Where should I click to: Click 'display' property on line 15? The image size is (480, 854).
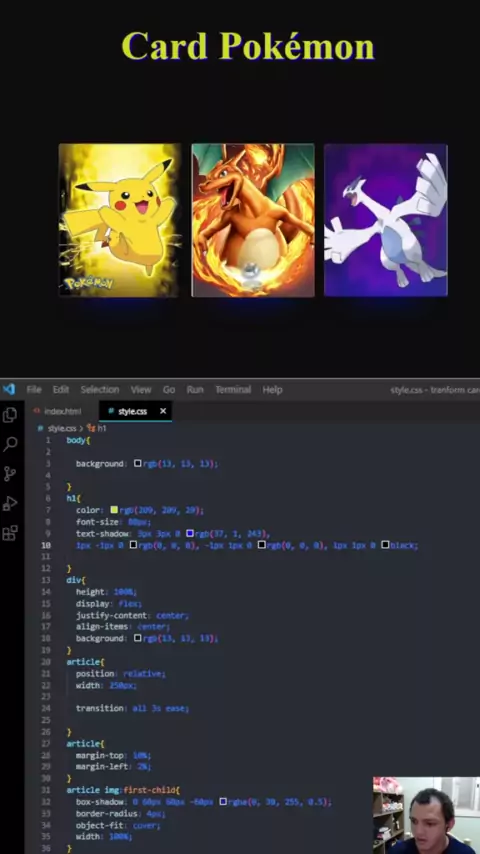92,603
